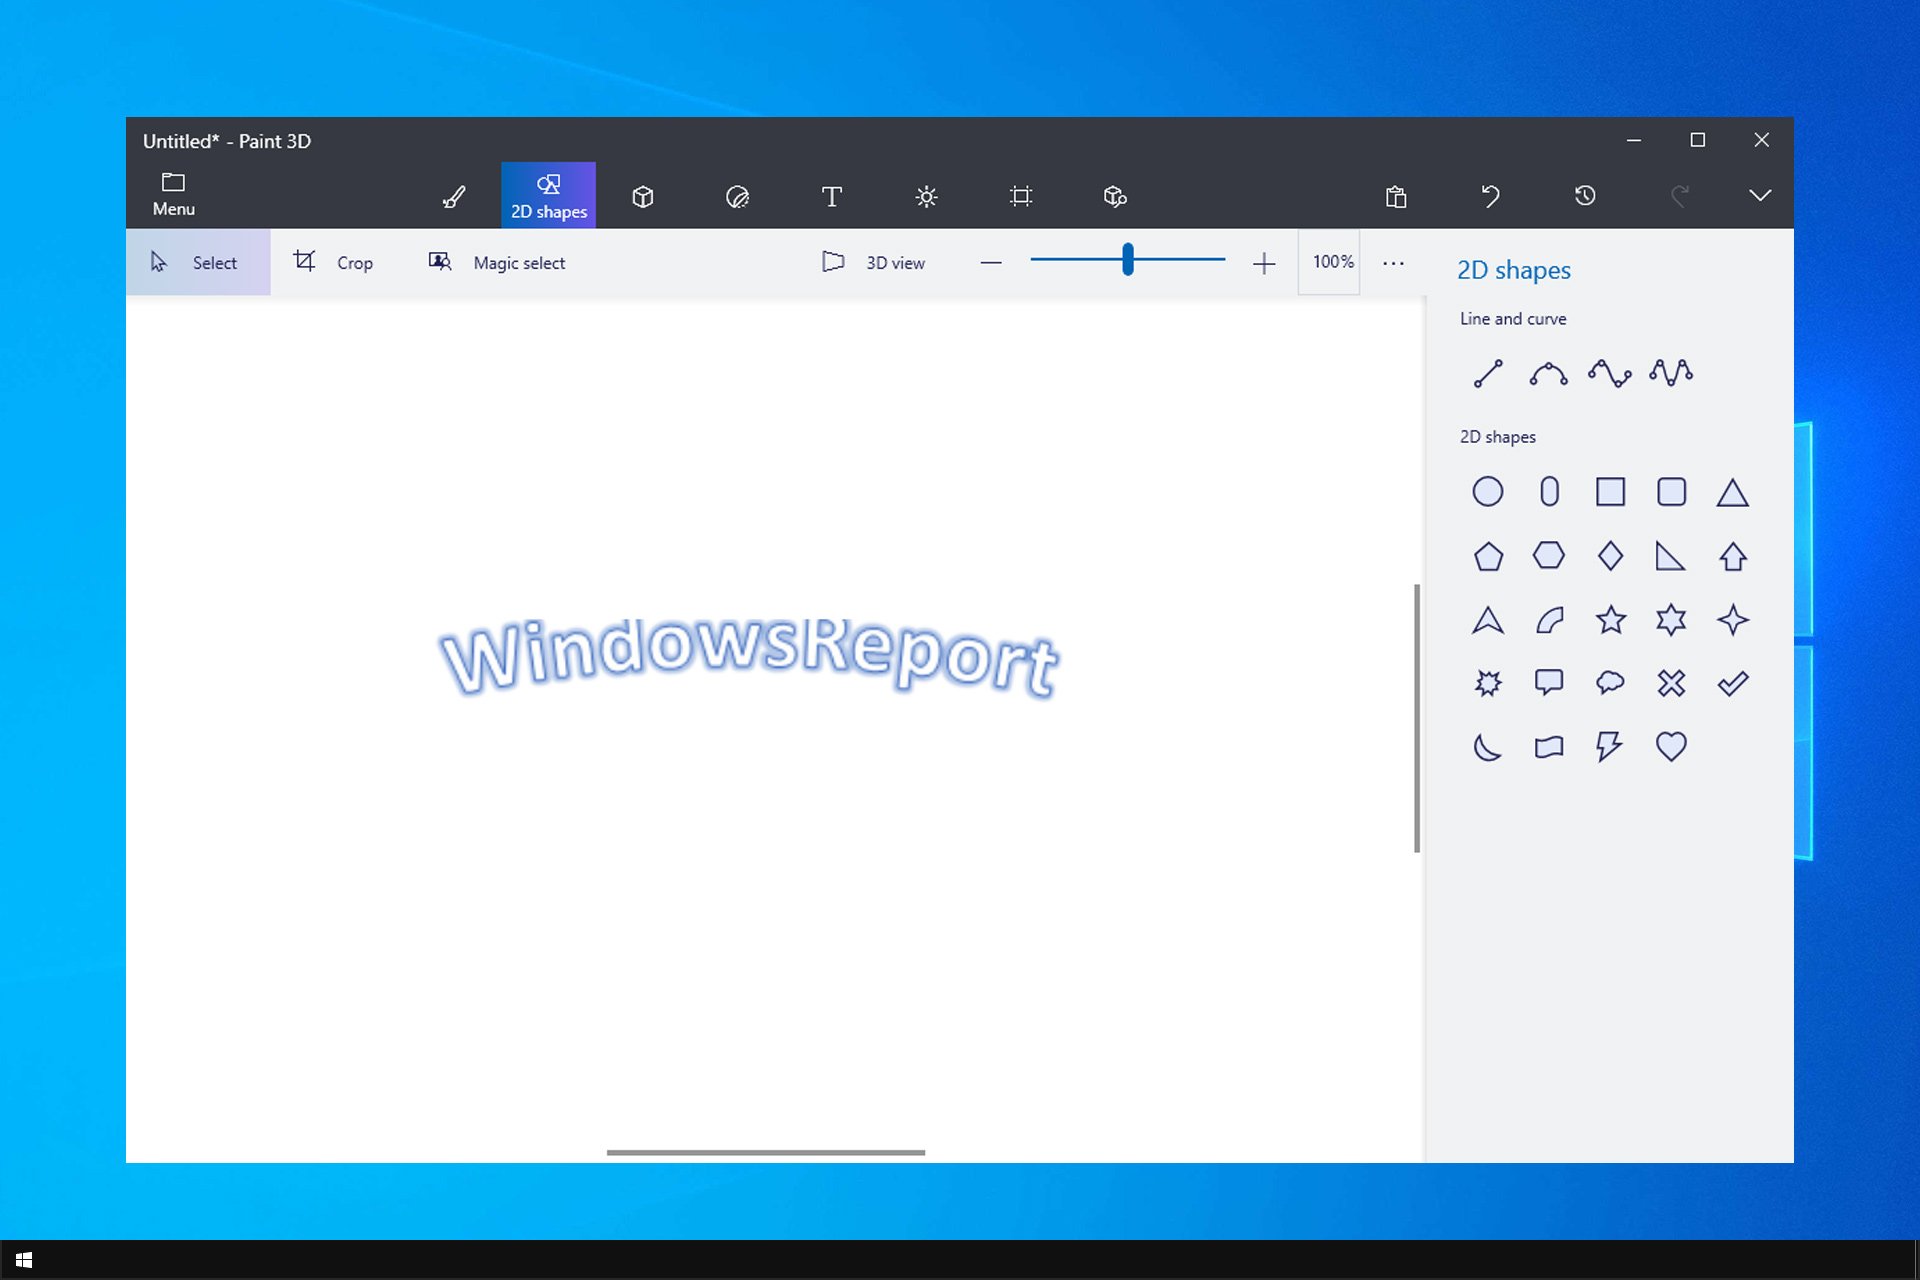Screen dimensions: 1920x1280
Task: Click the Crop button
Action: (x=333, y=262)
